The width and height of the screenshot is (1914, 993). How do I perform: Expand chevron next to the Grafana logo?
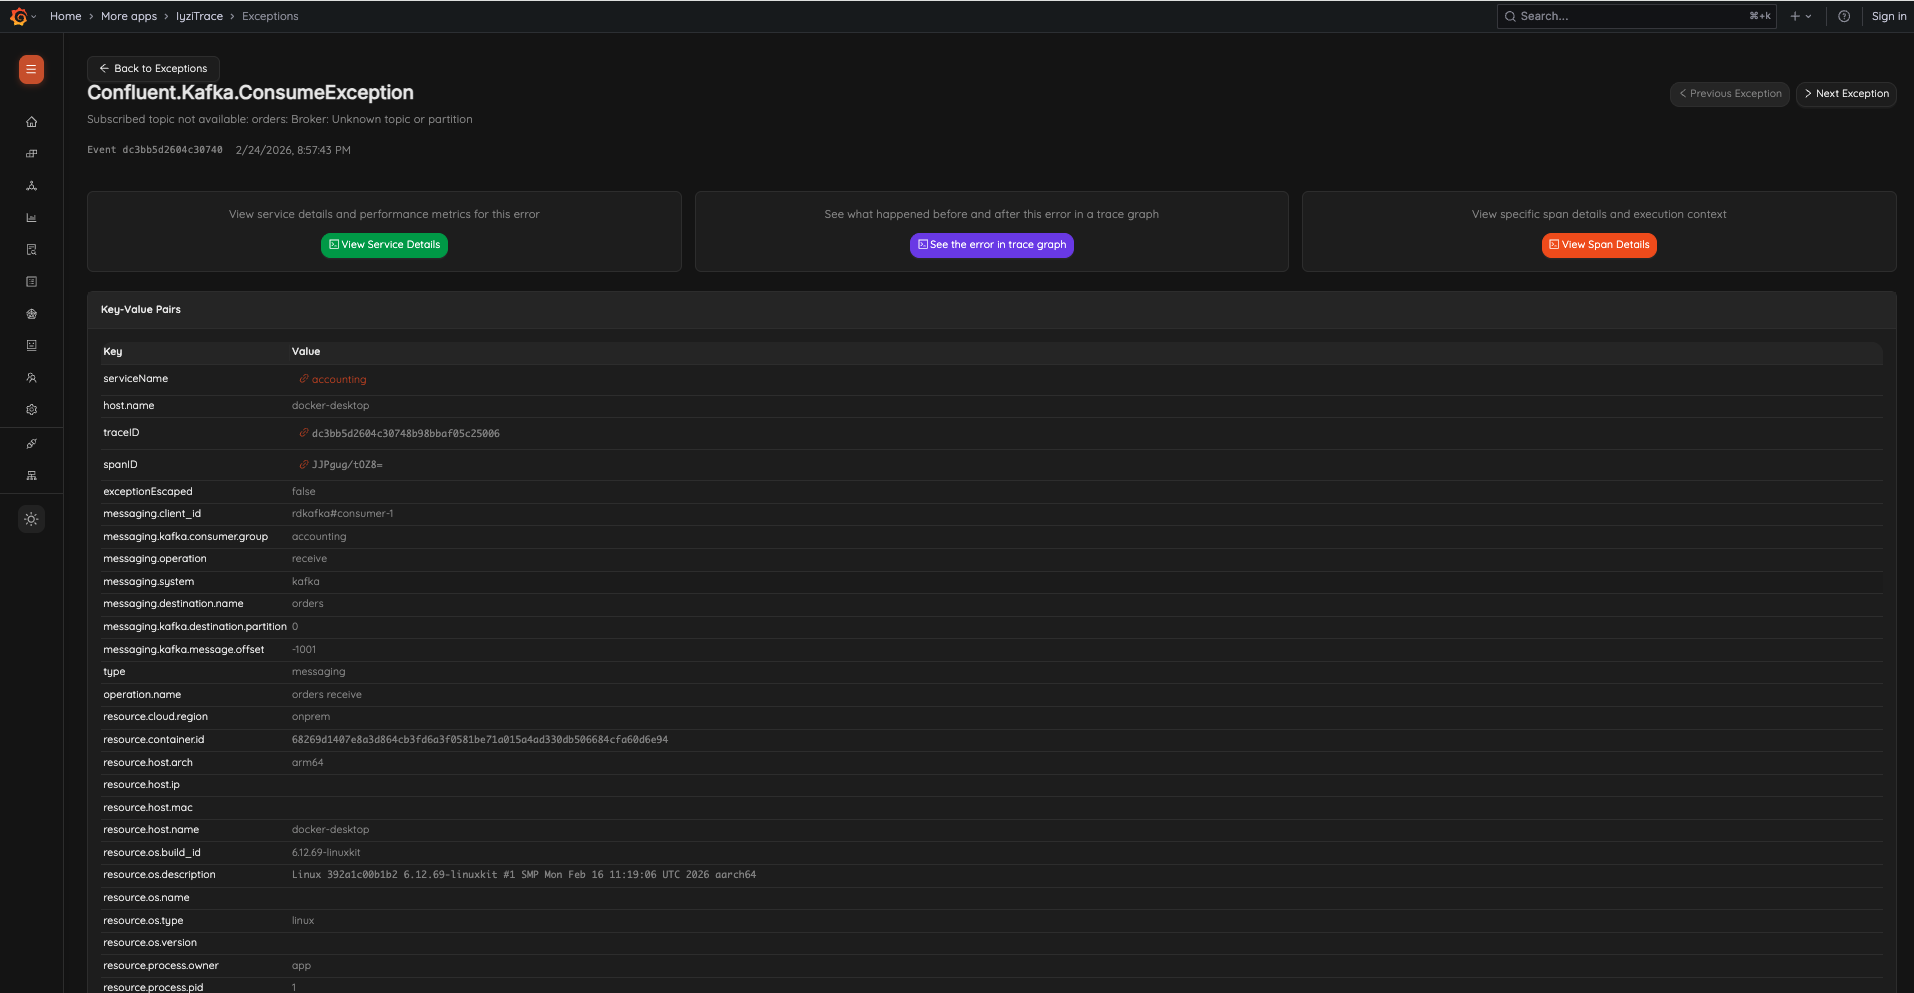coord(34,16)
